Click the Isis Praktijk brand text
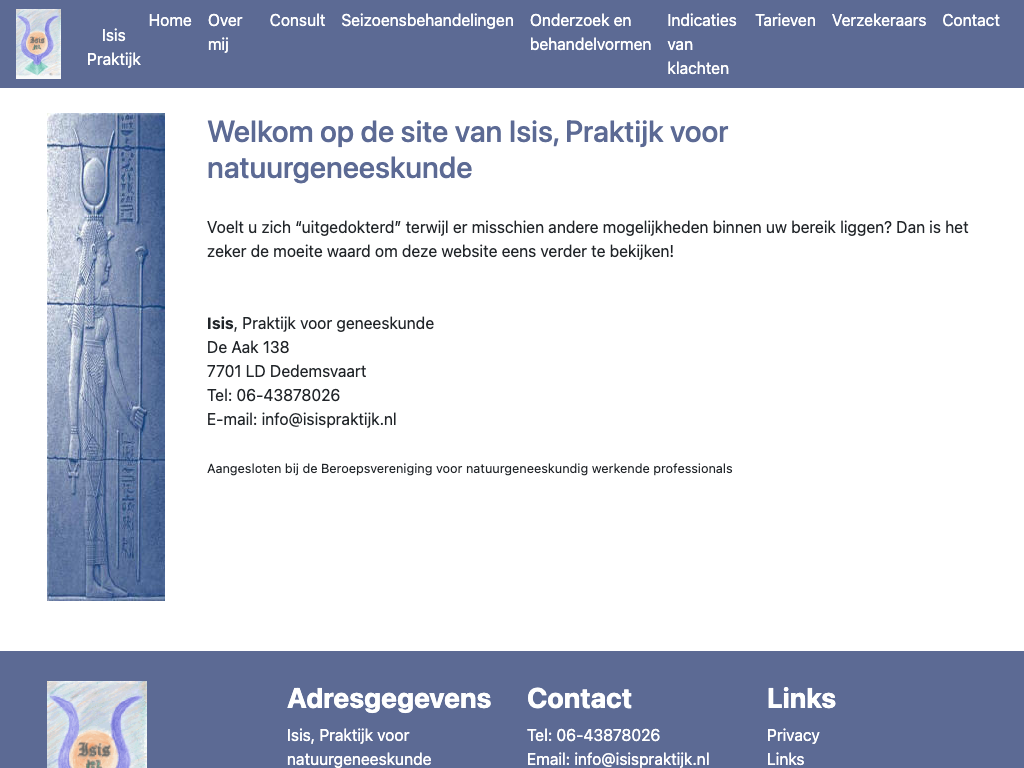This screenshot has width=1024, height=768. [x=114, y=47]
